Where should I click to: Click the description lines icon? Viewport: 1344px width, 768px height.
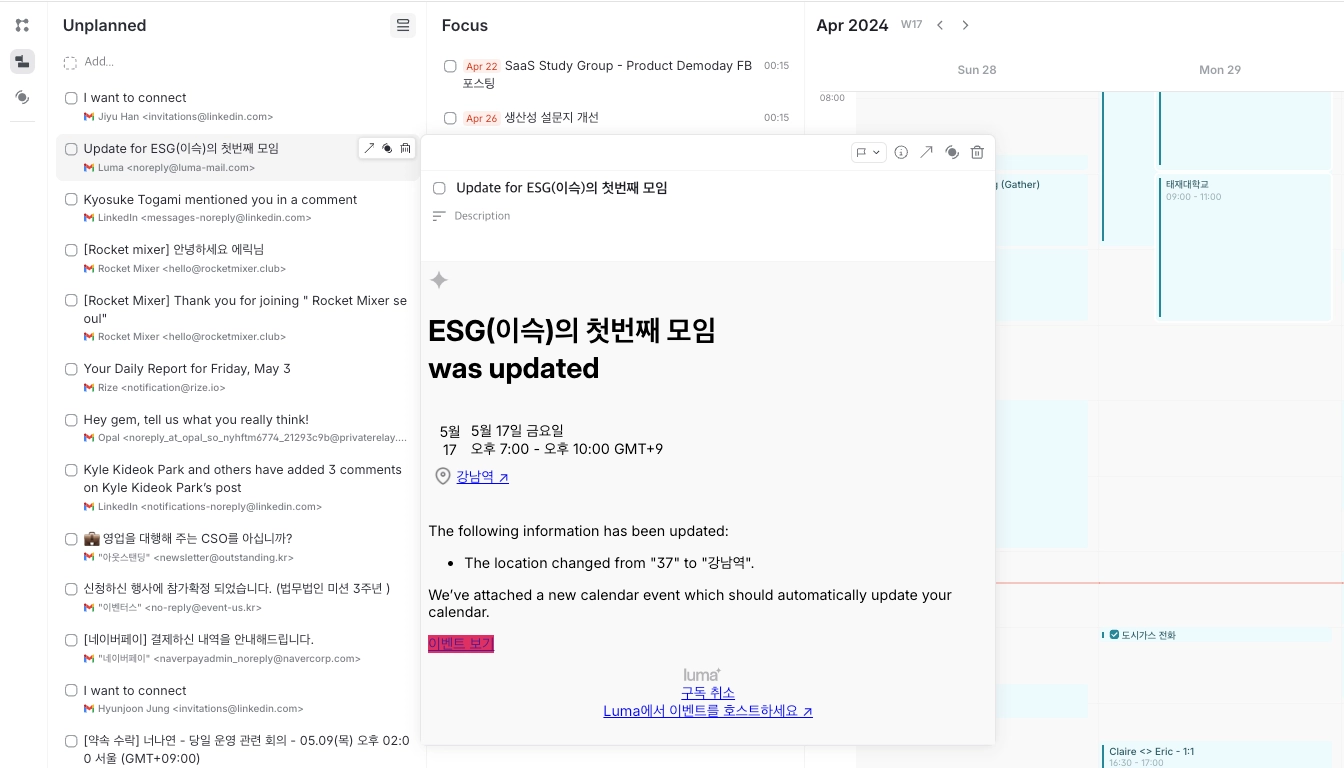tap(438, 216)
